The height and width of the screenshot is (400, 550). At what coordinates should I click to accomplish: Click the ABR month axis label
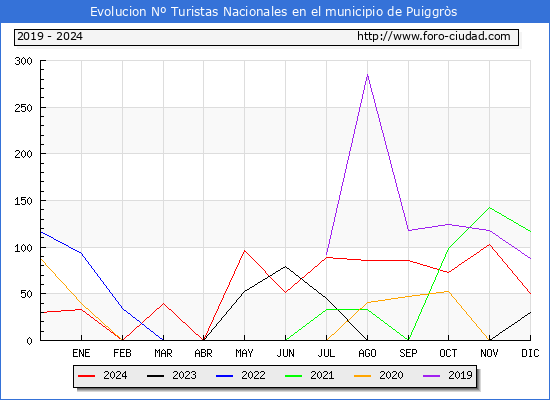click(x=203, y=353)
